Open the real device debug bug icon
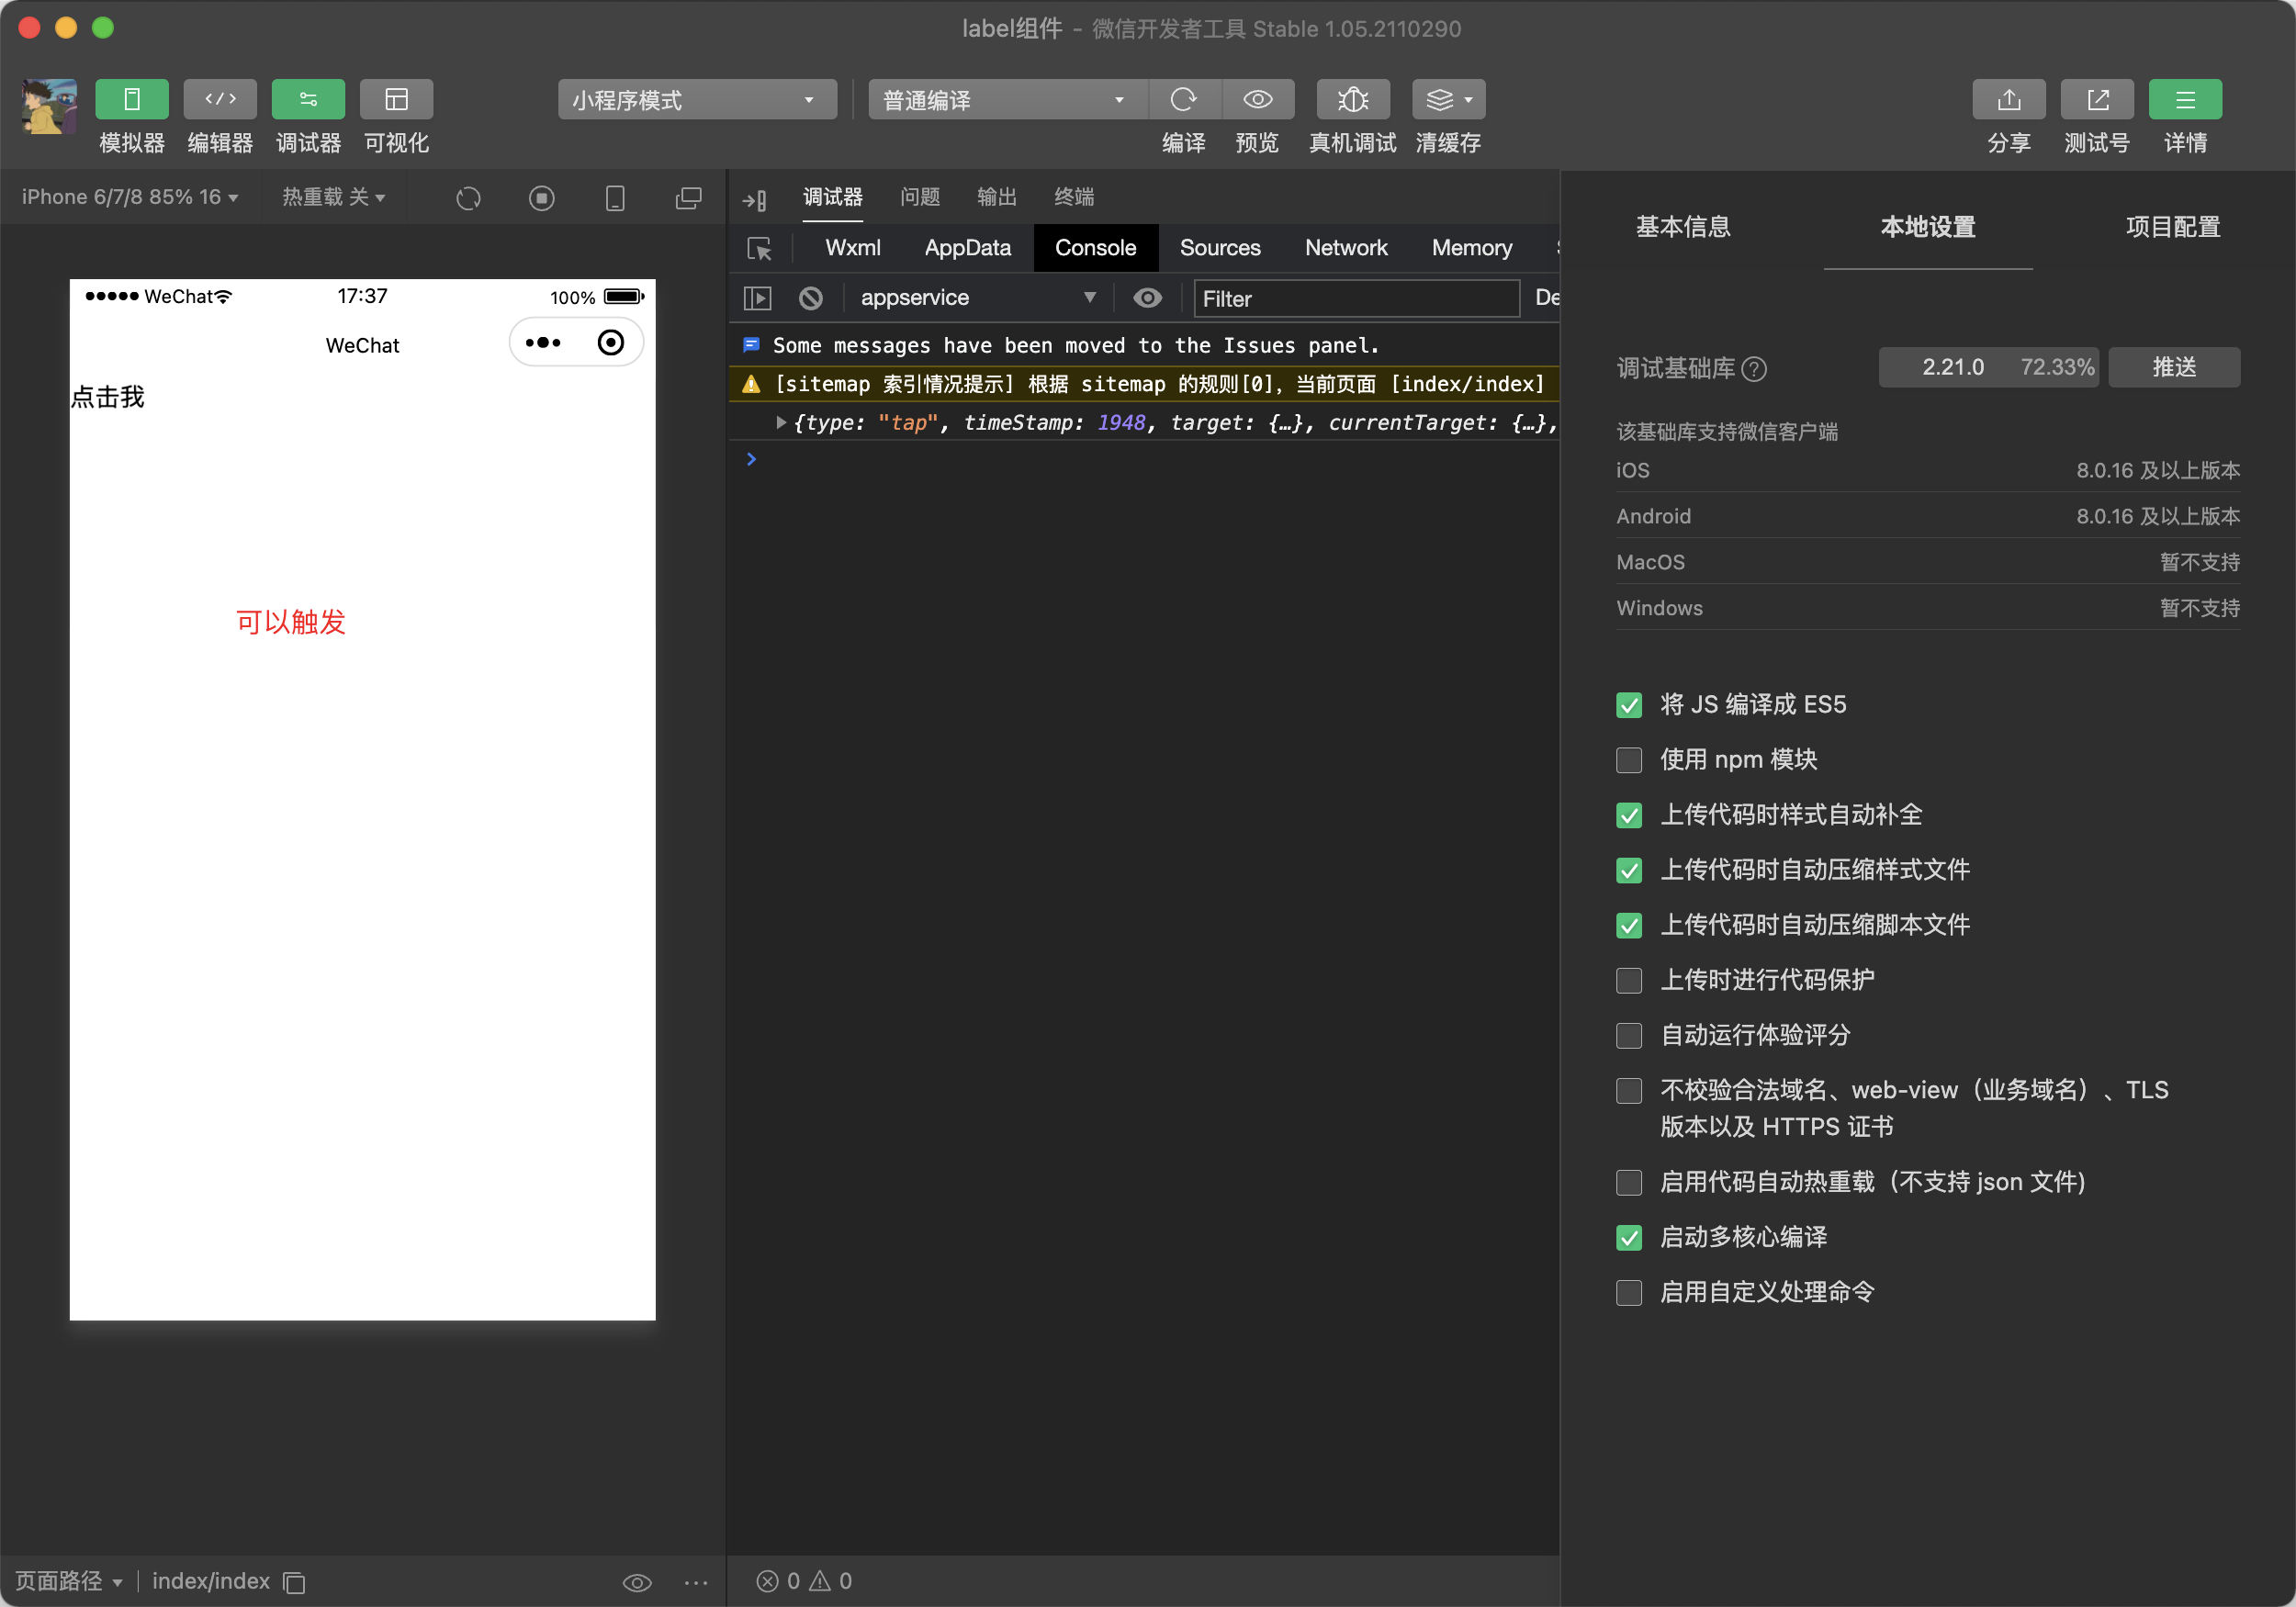 1352,99
